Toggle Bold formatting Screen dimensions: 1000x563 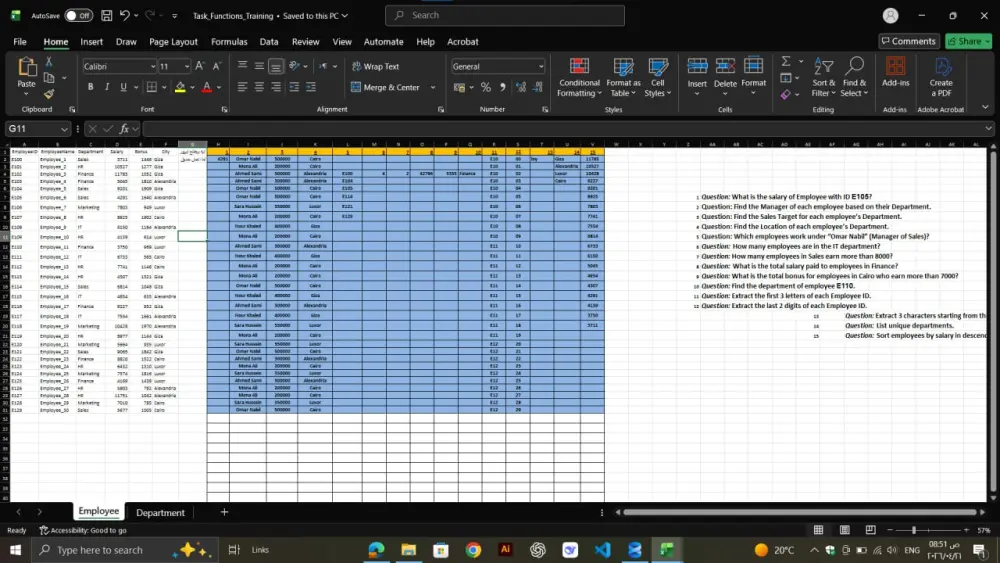pyautogui.click(x=91, y=87)
